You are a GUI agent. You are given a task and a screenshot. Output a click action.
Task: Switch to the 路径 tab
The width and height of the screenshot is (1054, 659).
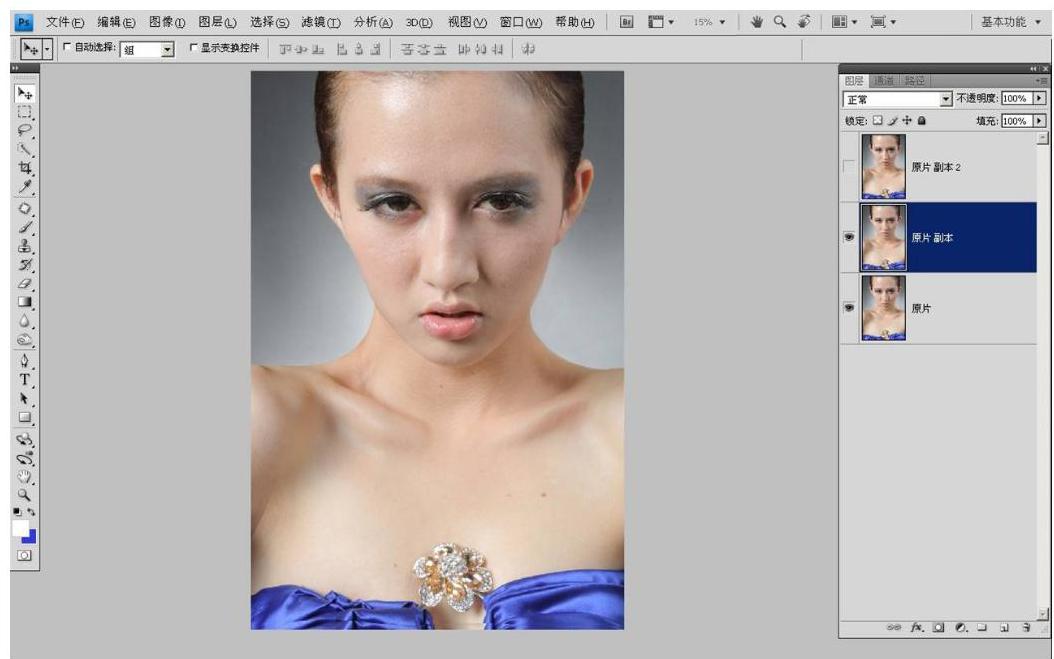click(914, 81)
